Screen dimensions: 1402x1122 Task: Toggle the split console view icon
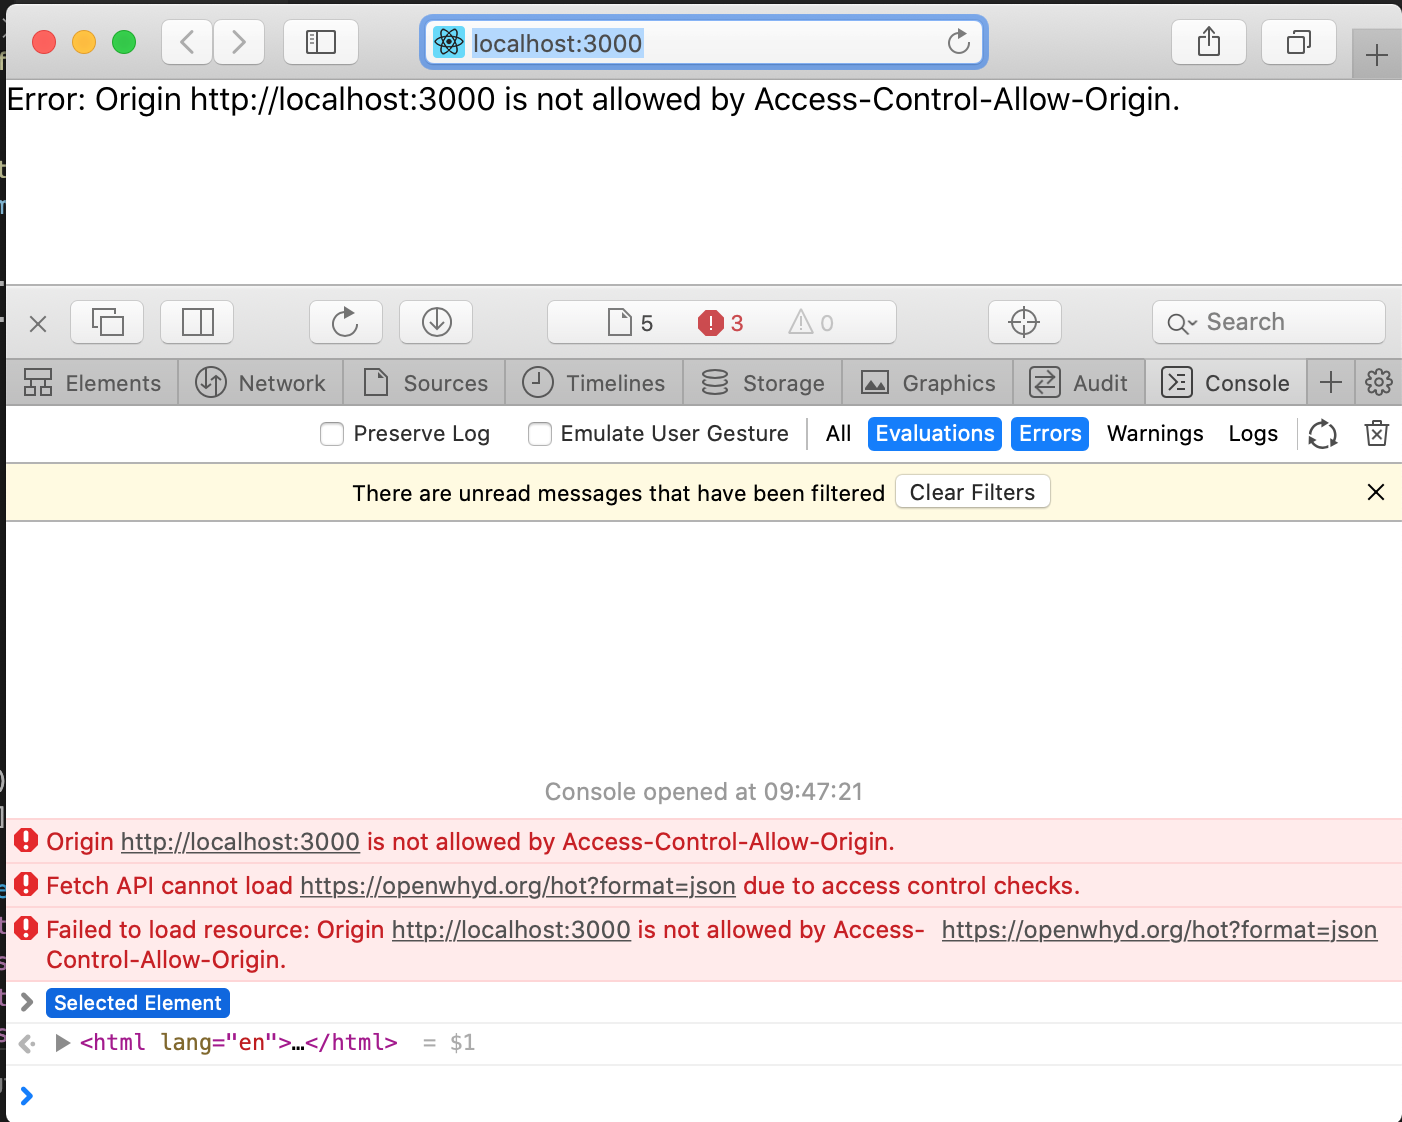(x=197, y=322)
